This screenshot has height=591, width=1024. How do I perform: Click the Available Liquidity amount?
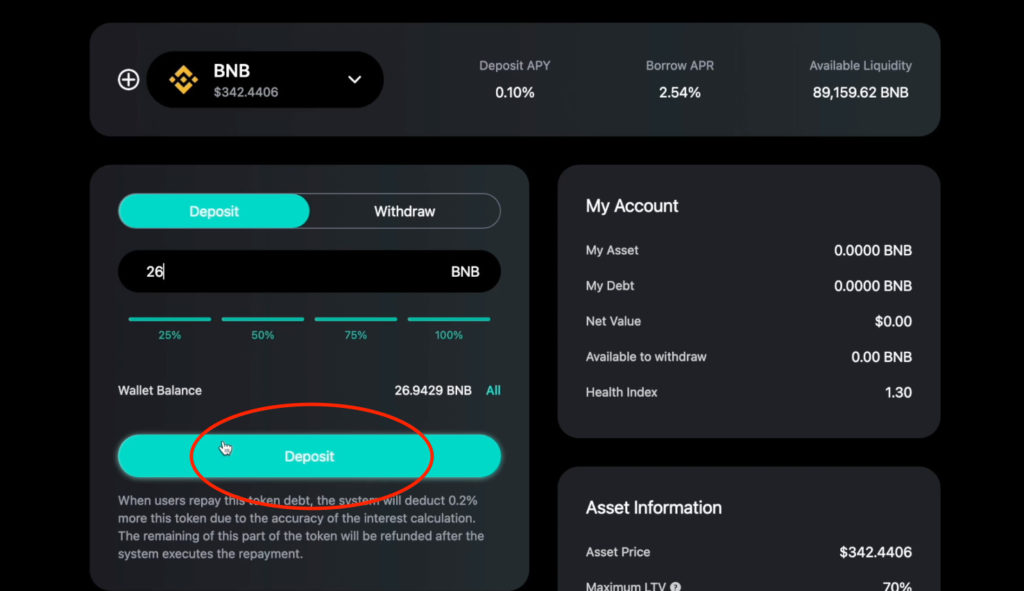coord(860,93)
